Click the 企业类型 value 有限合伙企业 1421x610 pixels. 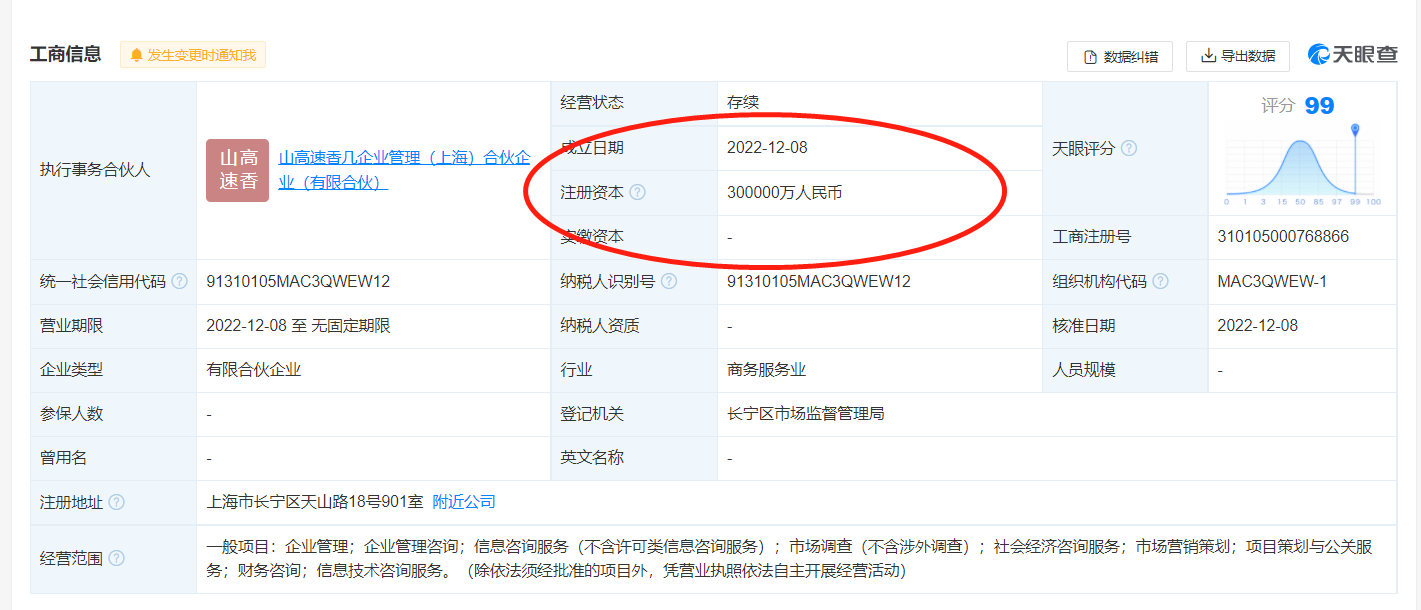pos(253,369)
